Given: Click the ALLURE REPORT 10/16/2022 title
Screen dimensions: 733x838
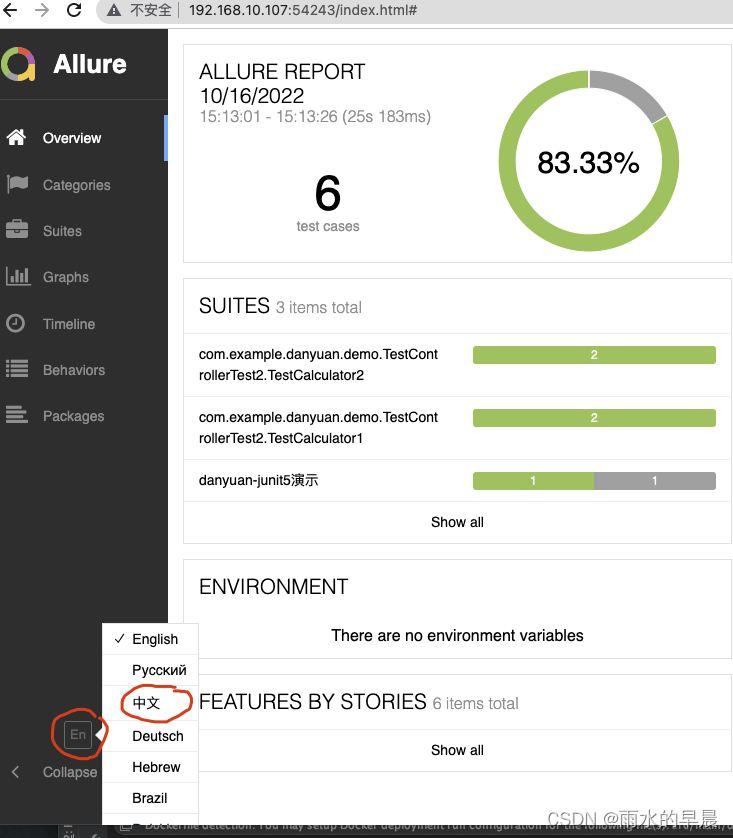Looking at the screenshot, I should (x=282, y=83).
